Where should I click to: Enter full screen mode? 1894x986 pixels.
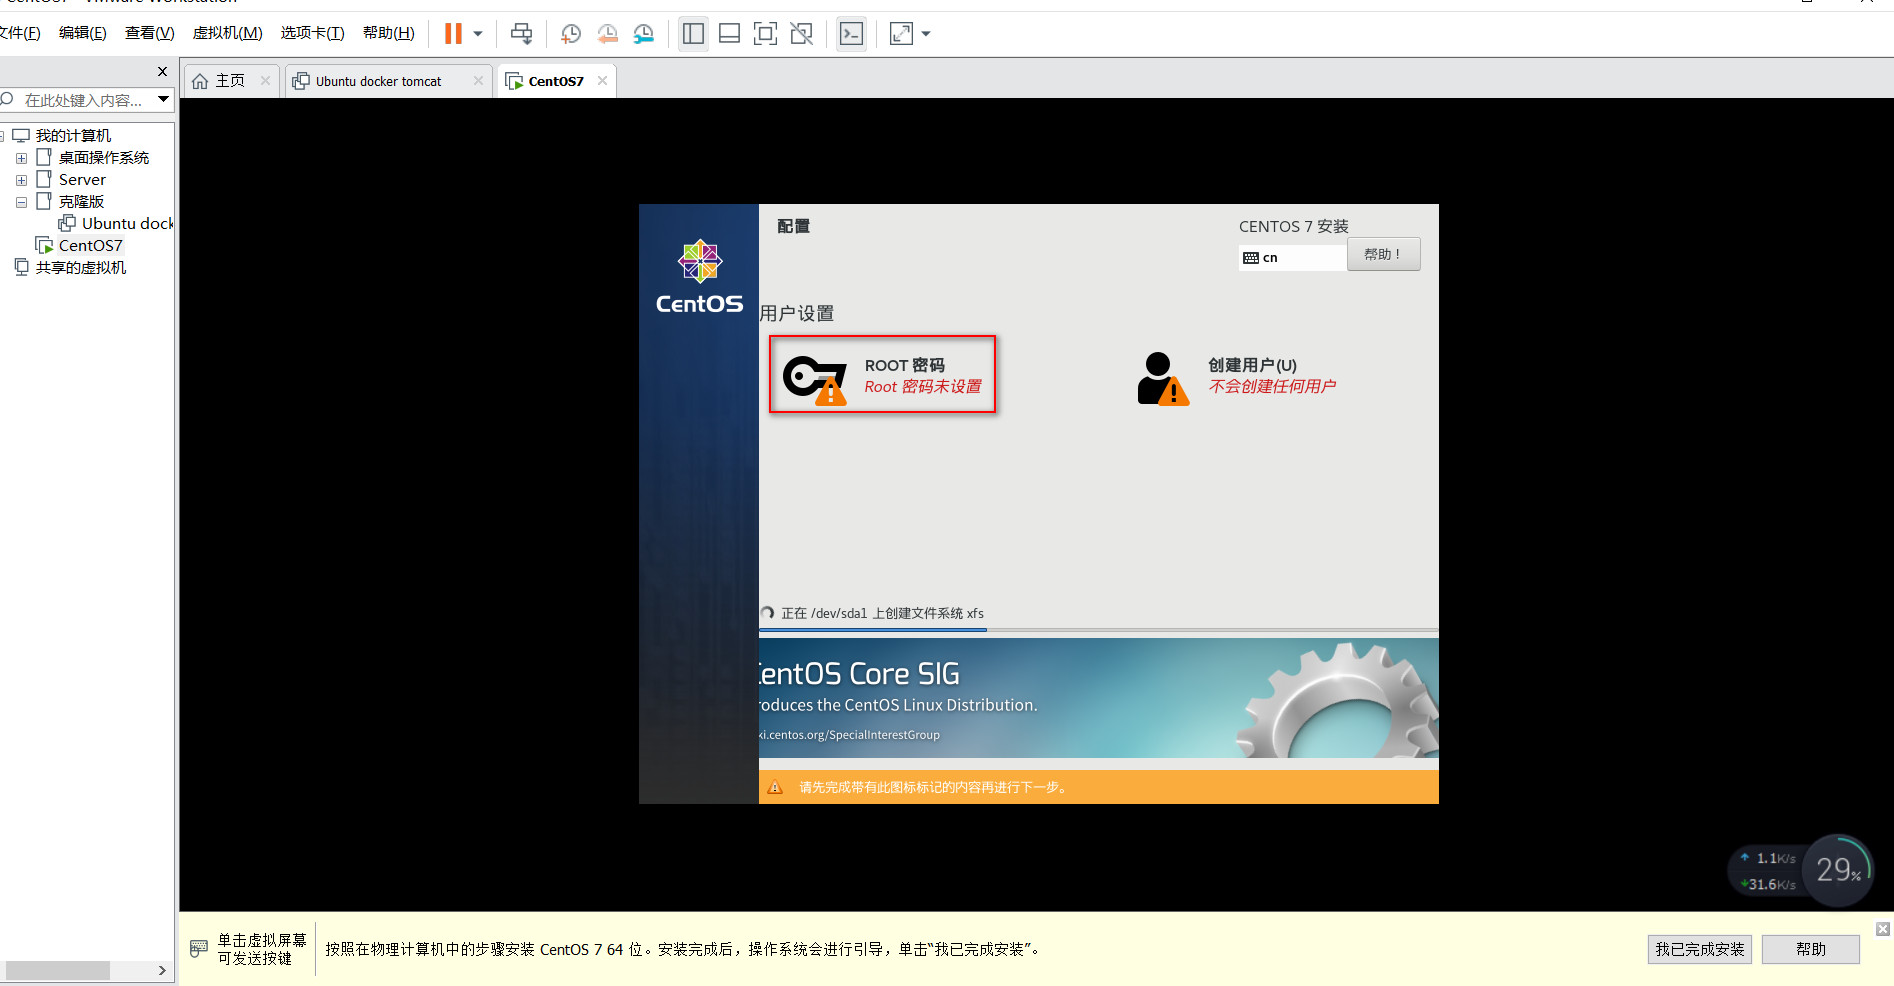[765, 34]
